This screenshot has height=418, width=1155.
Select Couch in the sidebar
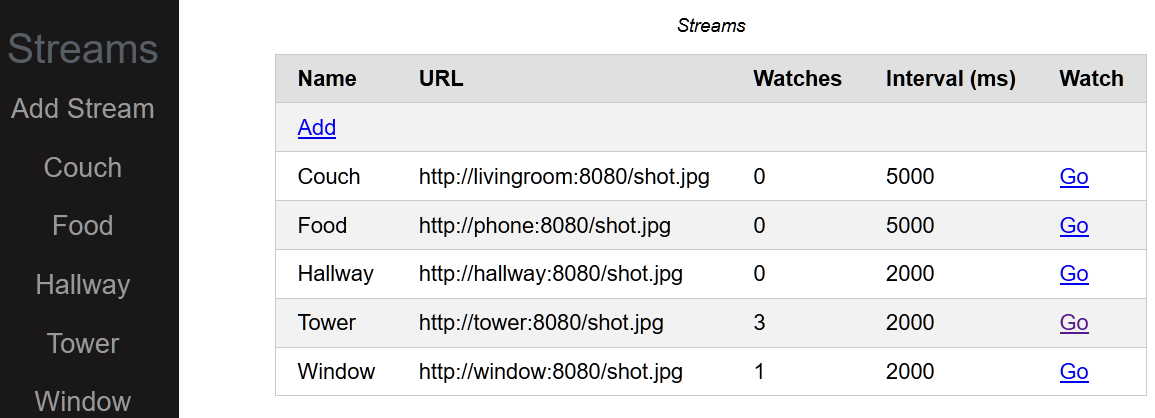tap(83, 168)
